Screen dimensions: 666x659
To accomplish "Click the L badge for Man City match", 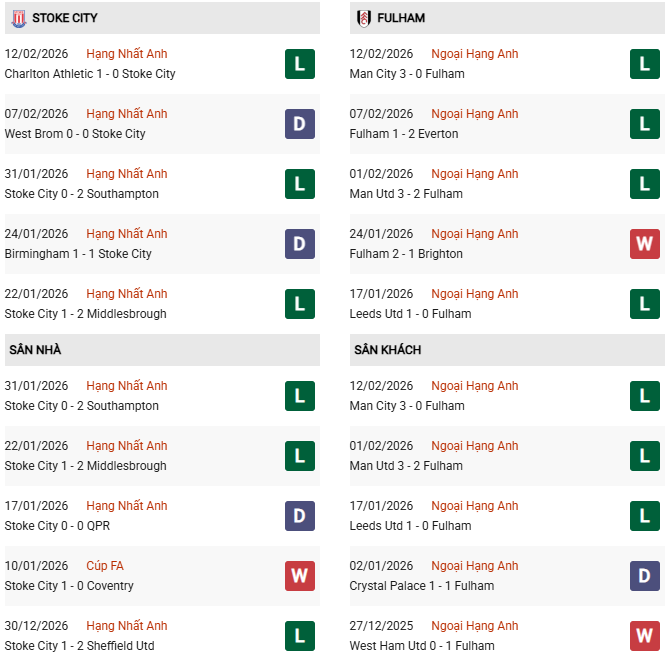I will coord(645,64).
